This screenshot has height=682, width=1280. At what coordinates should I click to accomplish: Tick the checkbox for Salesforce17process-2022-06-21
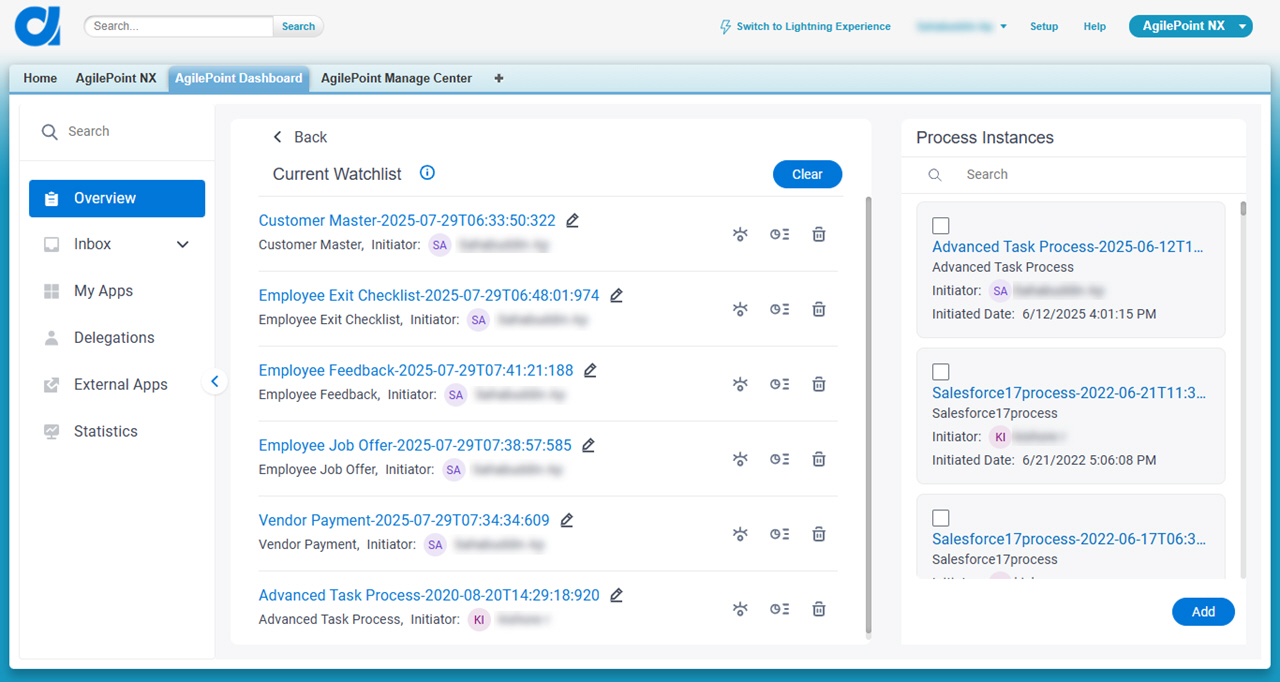coord(941,372)
